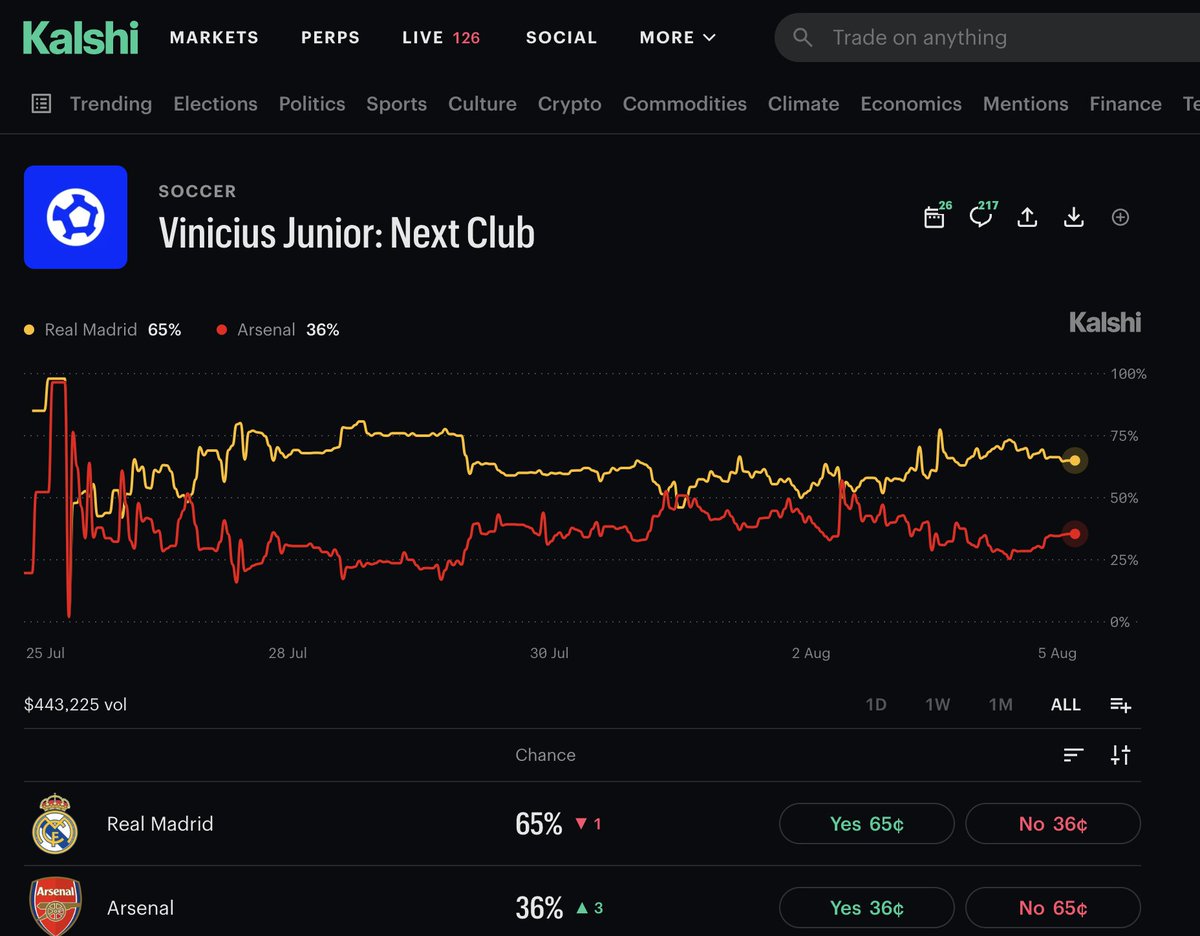Click the yellow Real Madrid line endpoint dot
1200x936 pixels.
1075,460
